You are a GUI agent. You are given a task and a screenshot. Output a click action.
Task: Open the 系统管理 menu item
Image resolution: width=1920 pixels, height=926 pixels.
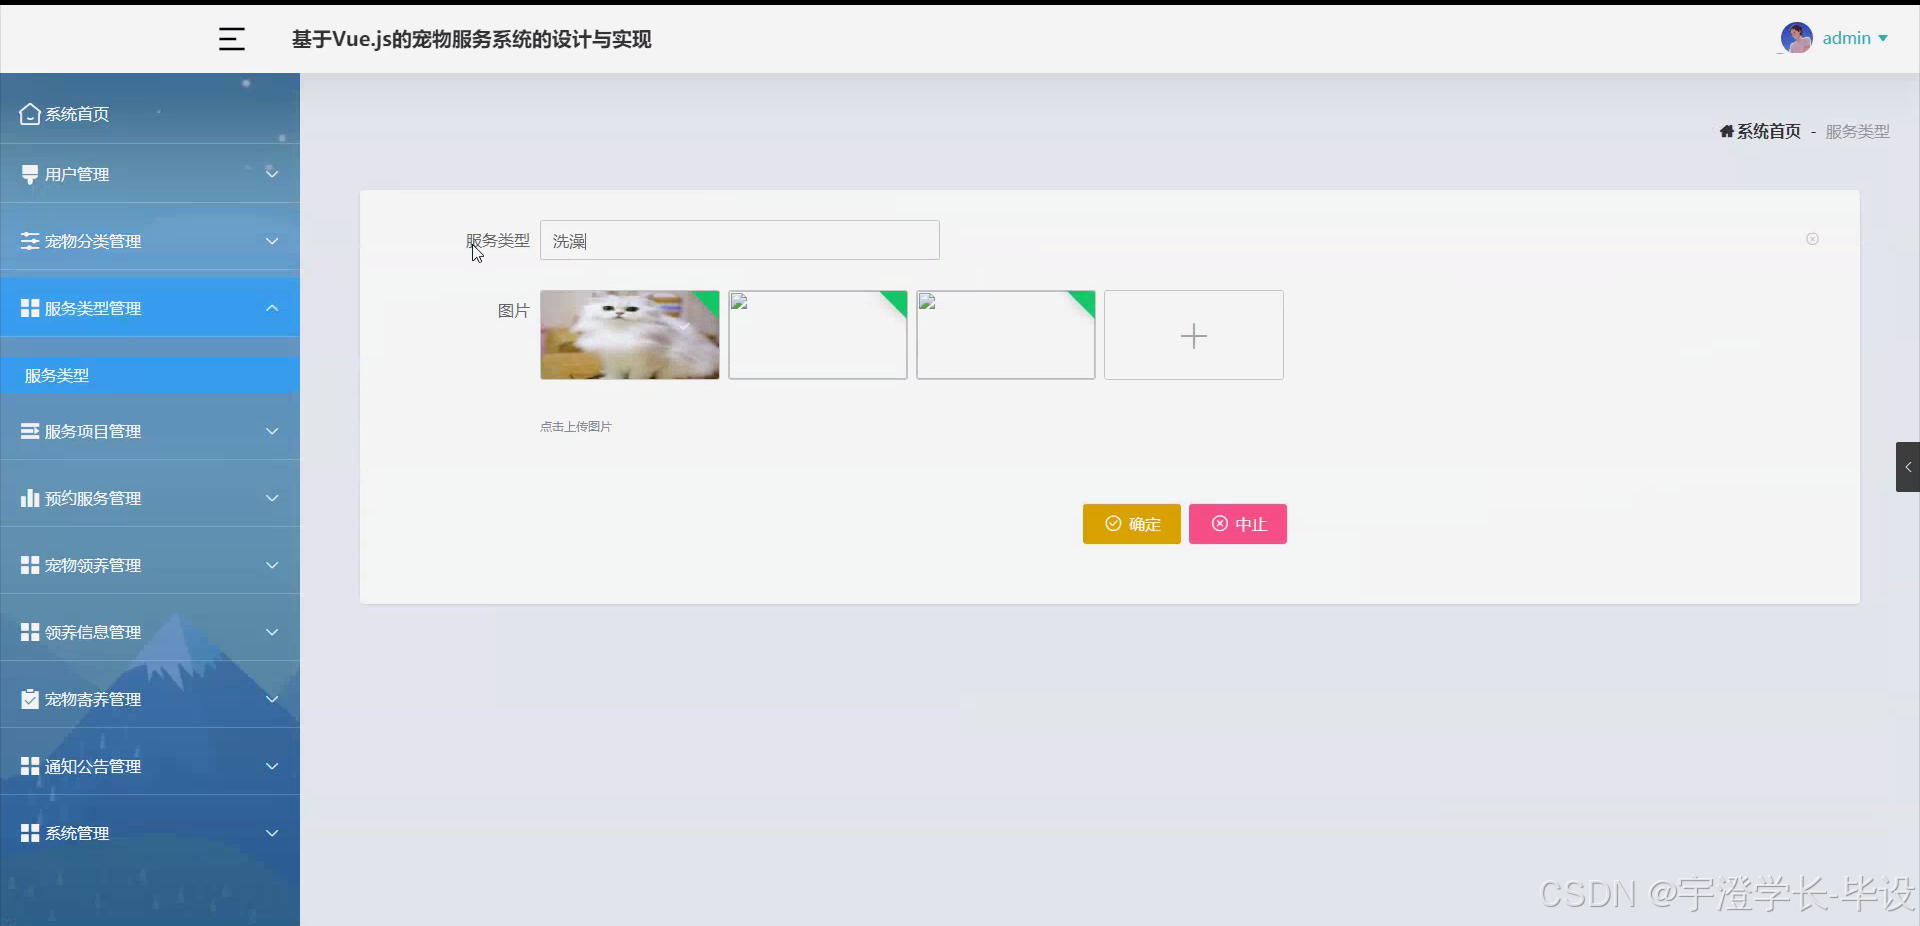(77, 832)
